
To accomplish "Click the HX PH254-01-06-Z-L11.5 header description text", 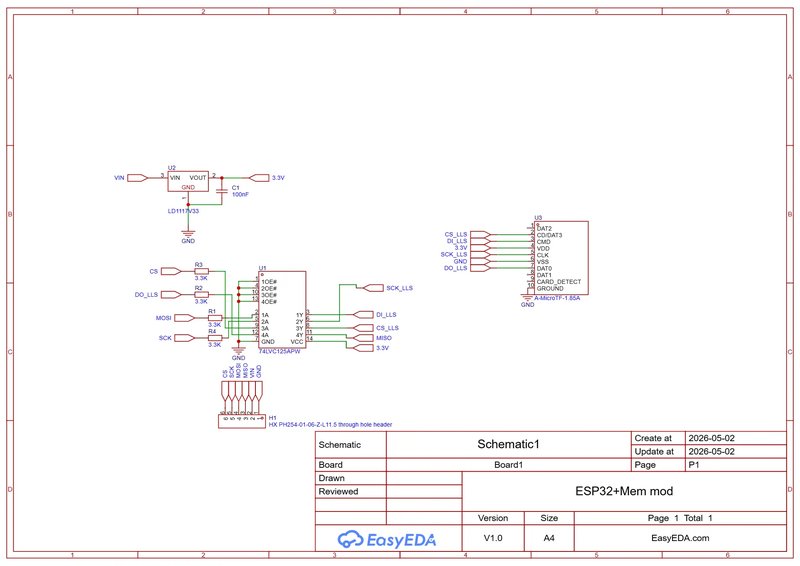I will click(x=330, y=425).
